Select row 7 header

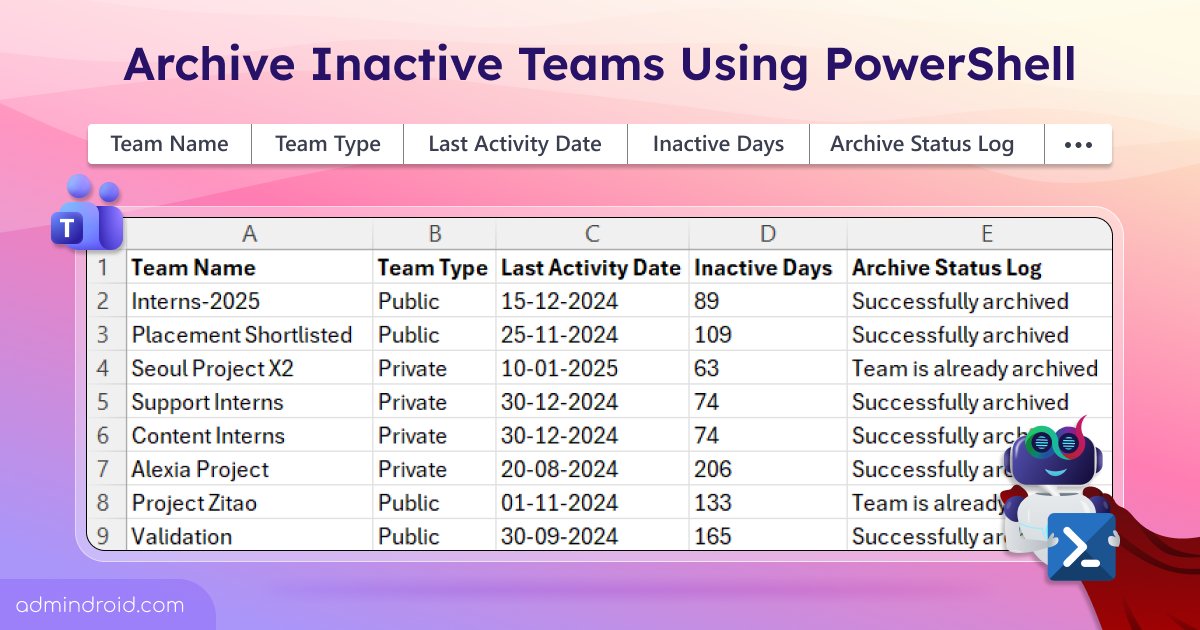103,469
